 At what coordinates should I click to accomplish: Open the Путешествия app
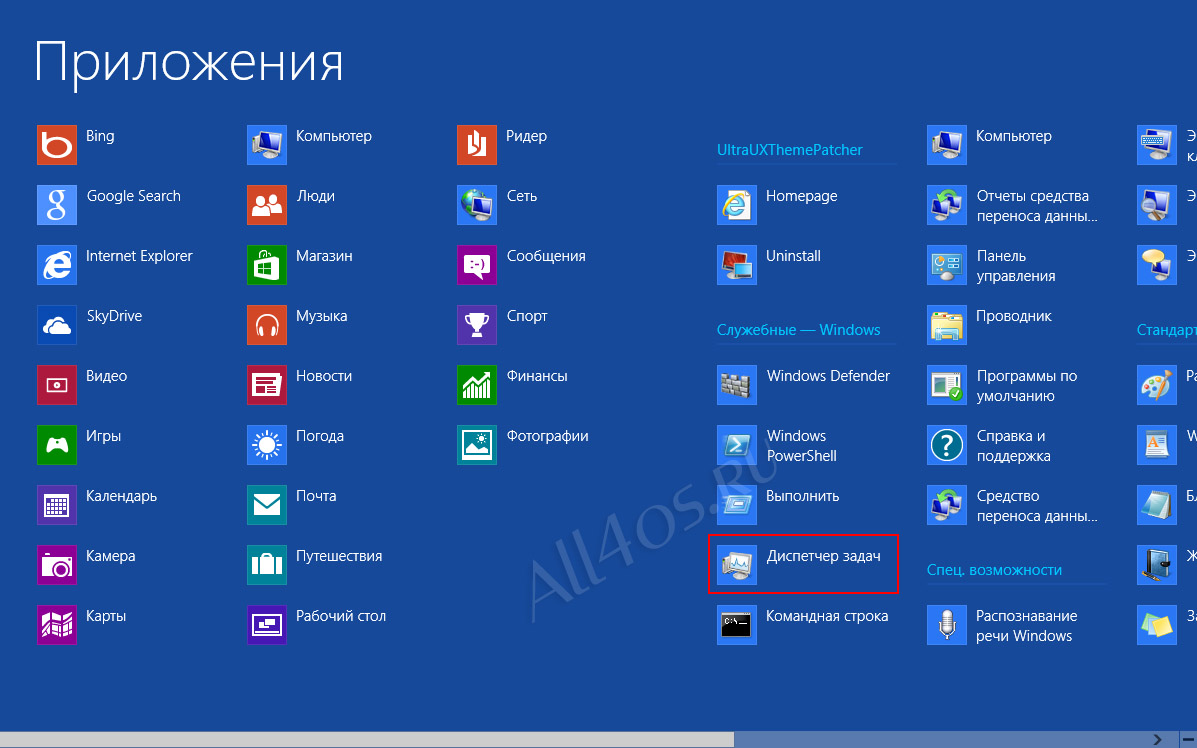(x=266, y=565)
